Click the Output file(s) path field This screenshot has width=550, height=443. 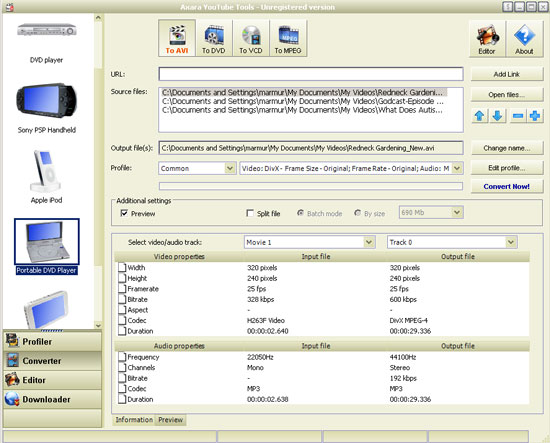(311, 148)
